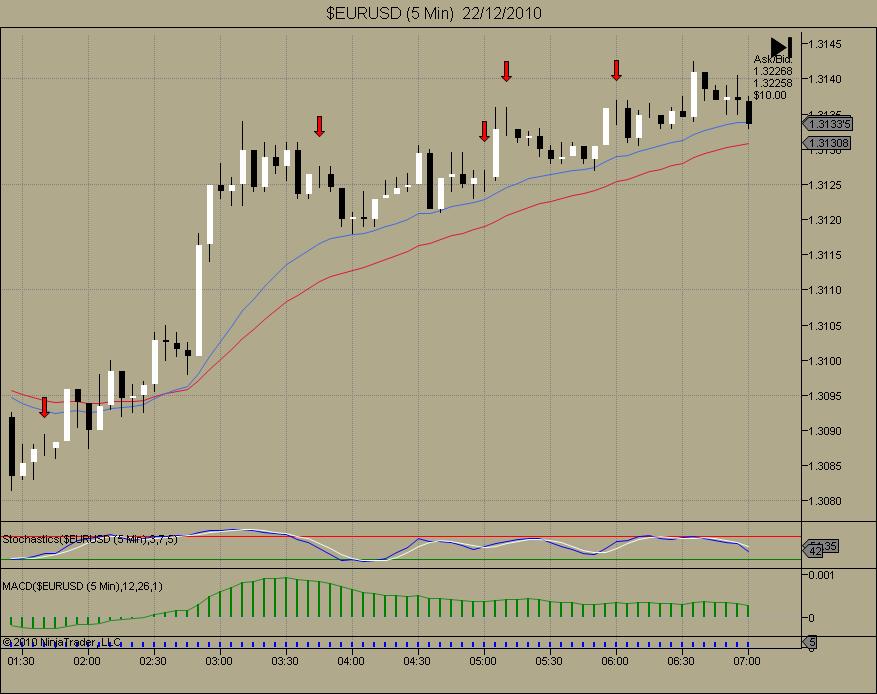The width and height of the screenshot is (877, 694).
Task: Click the 07:00 time axis label
Action: tap(747, 662)
